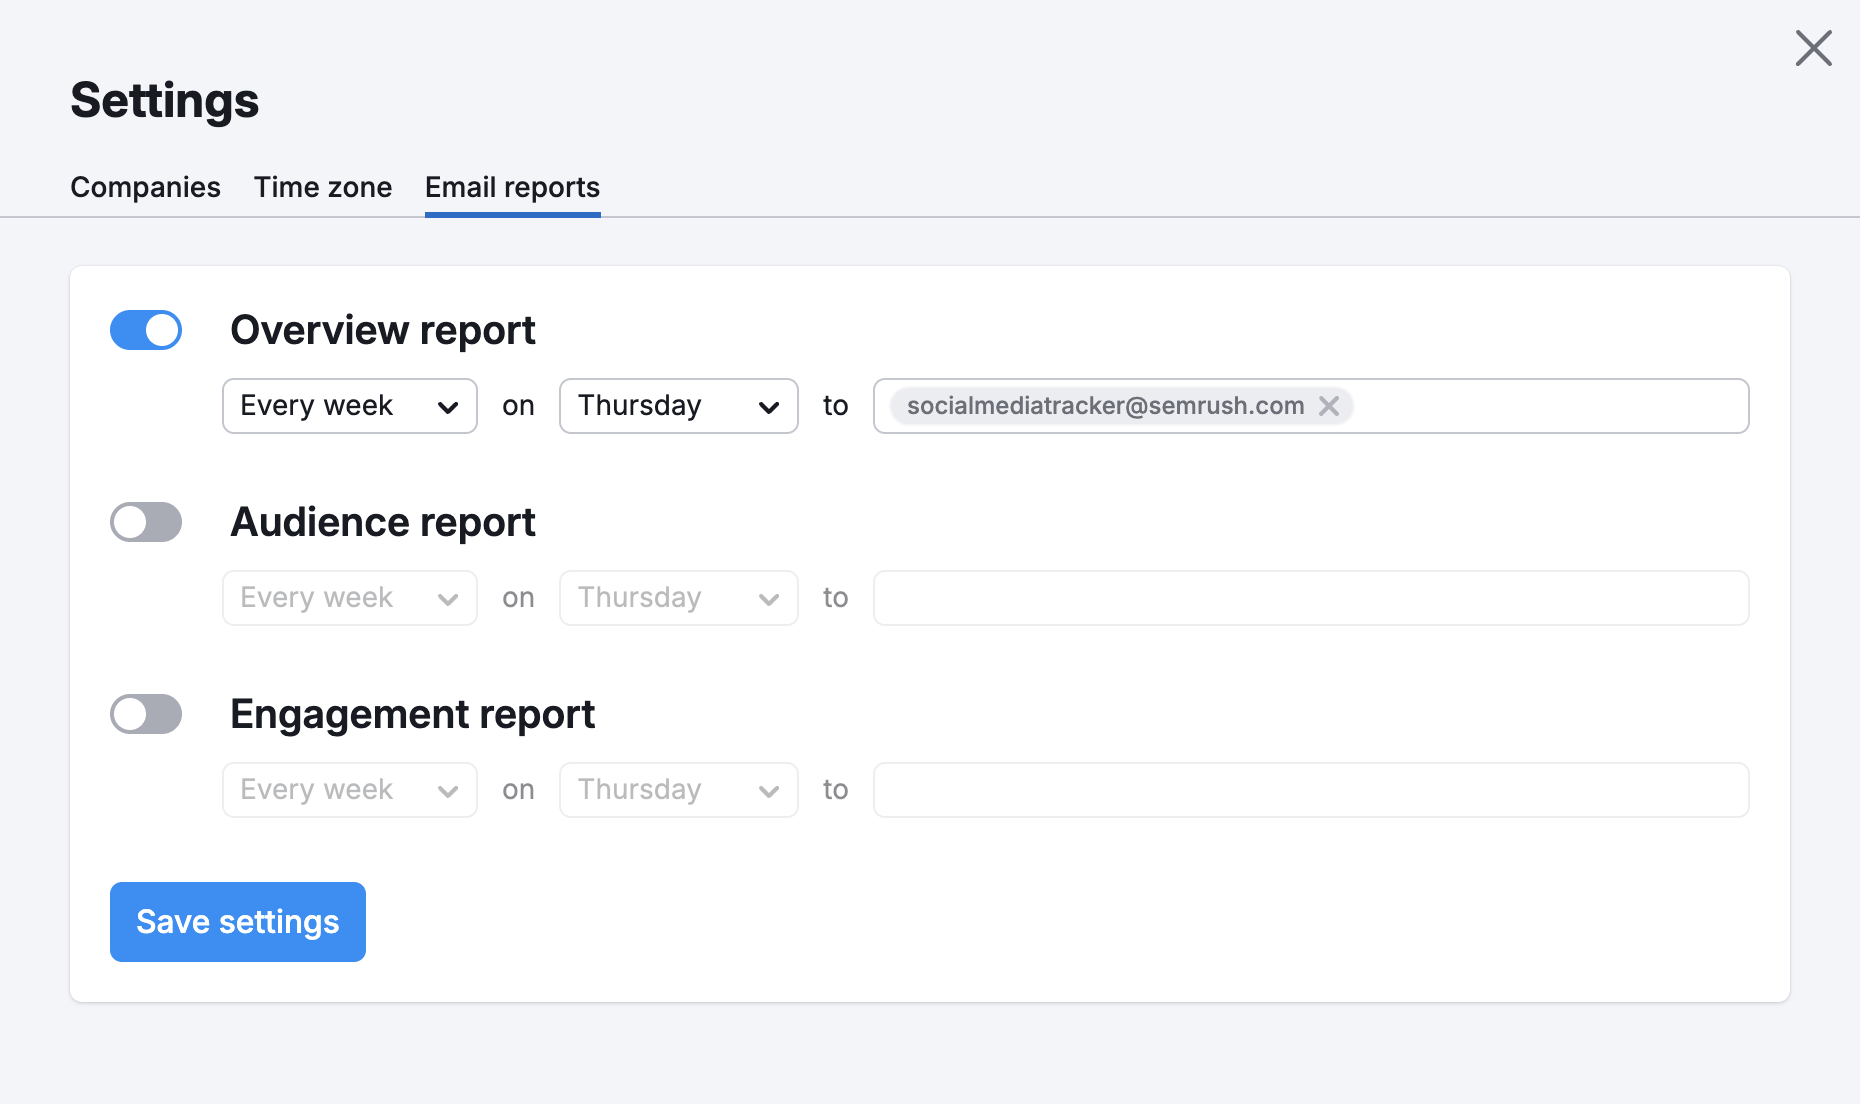
Task: Enable the Engagement report emails
Action: [146, 714]
